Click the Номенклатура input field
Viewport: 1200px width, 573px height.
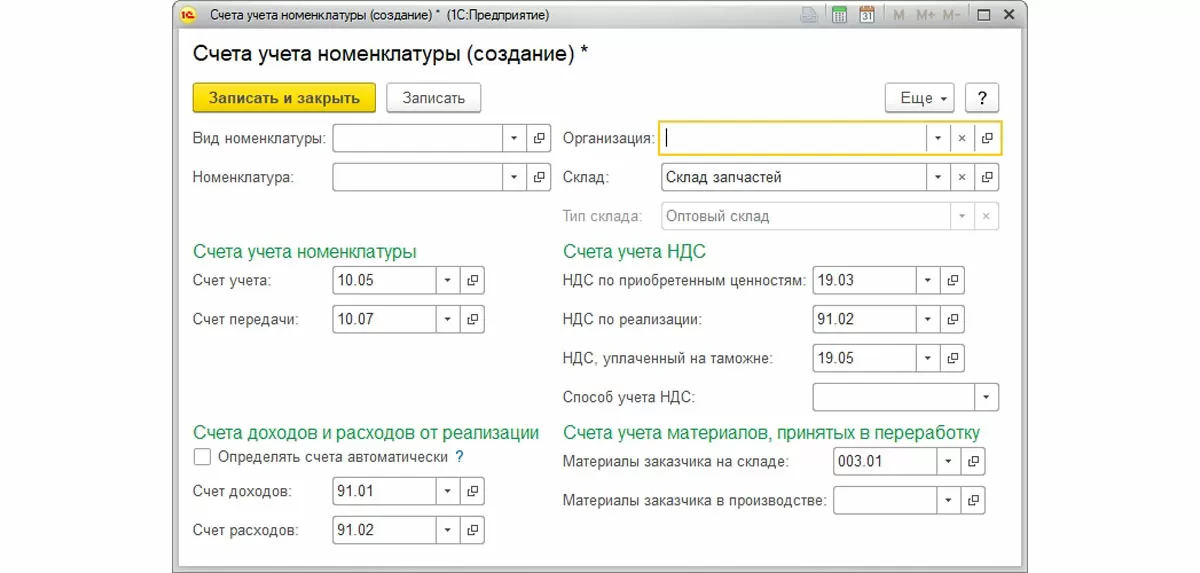417,177
